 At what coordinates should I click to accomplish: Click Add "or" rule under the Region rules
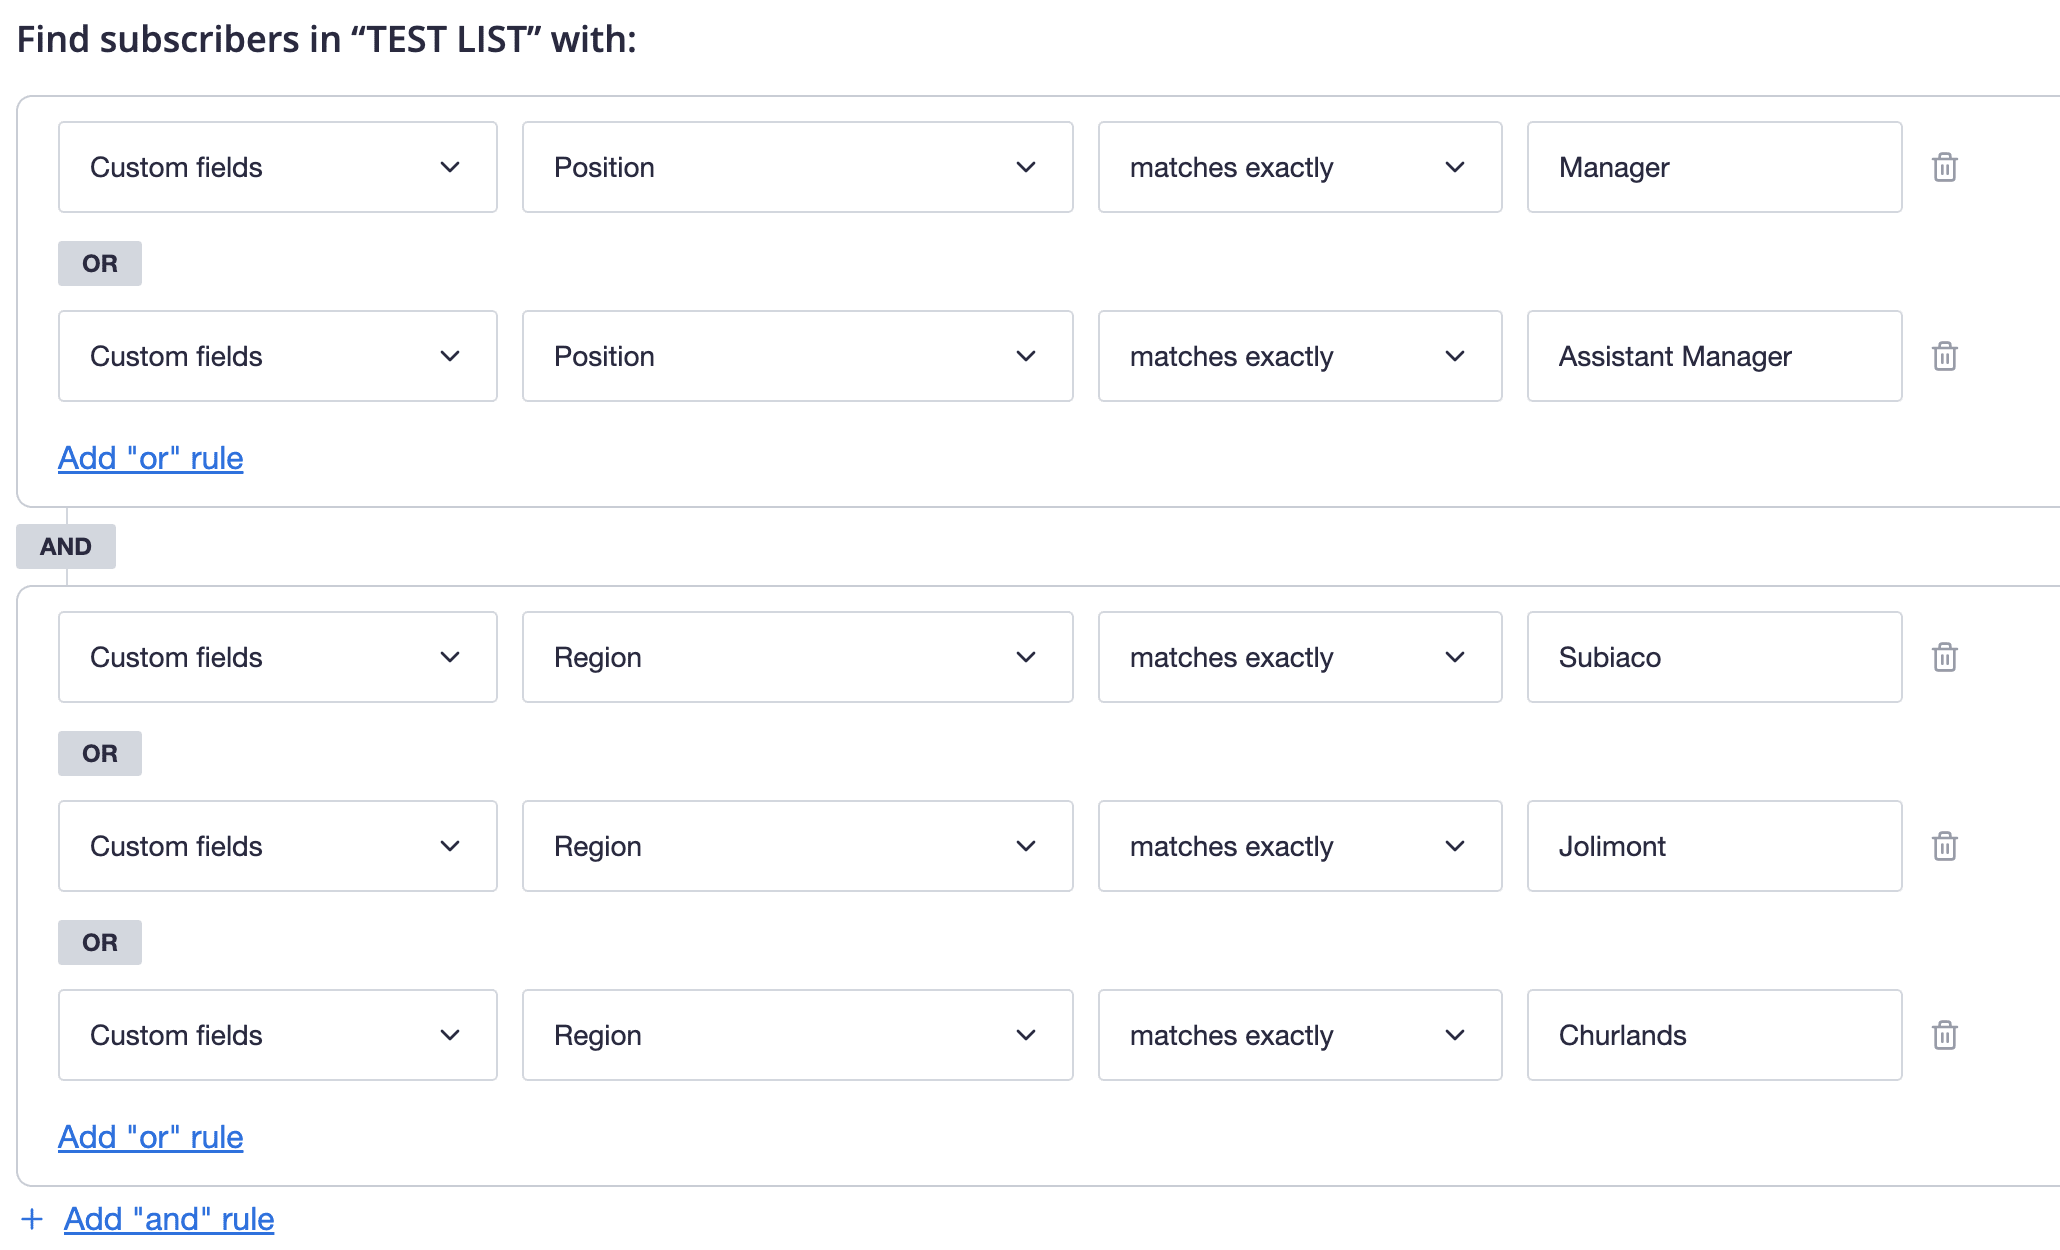pyautogui.click(x=150, y=1137)
